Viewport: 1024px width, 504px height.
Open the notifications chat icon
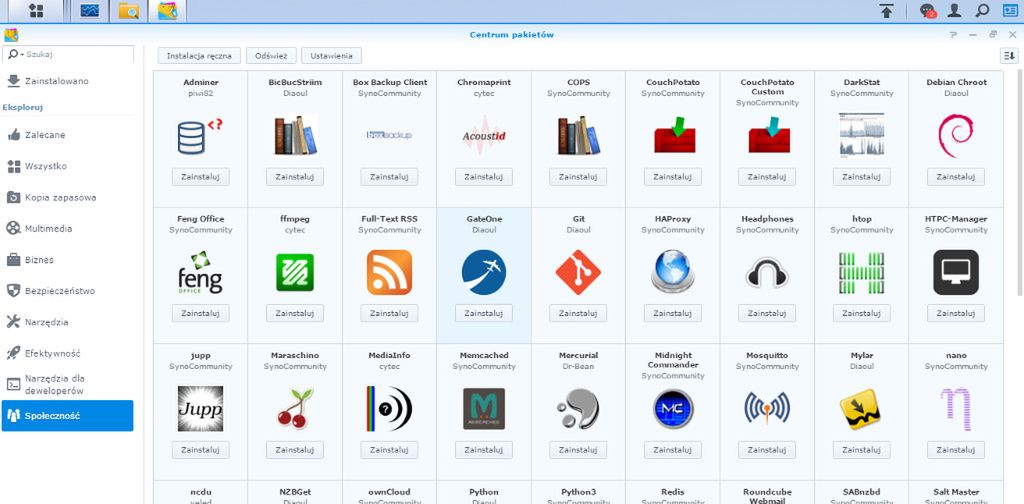click(928, 10)
